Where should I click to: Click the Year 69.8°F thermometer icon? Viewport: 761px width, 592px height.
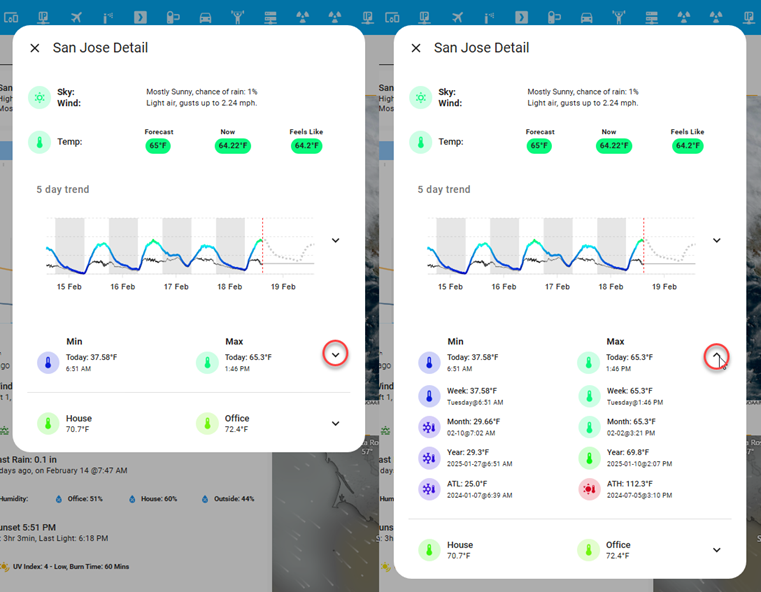pos(589,458)
